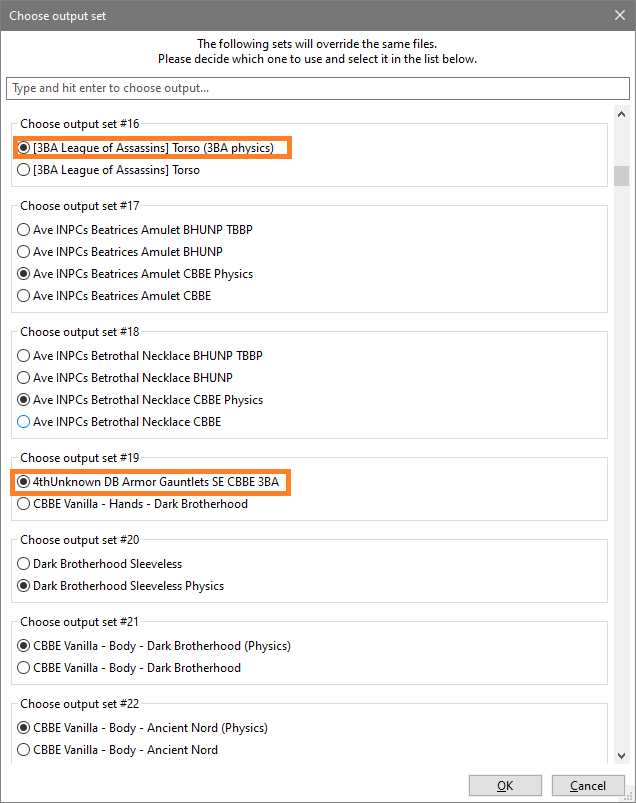Viewport: 636px width, 803px height.
Task: Choose Ave INPCs Beatrices Amulet BHUNP without TBBP
Action: point(120,252)
